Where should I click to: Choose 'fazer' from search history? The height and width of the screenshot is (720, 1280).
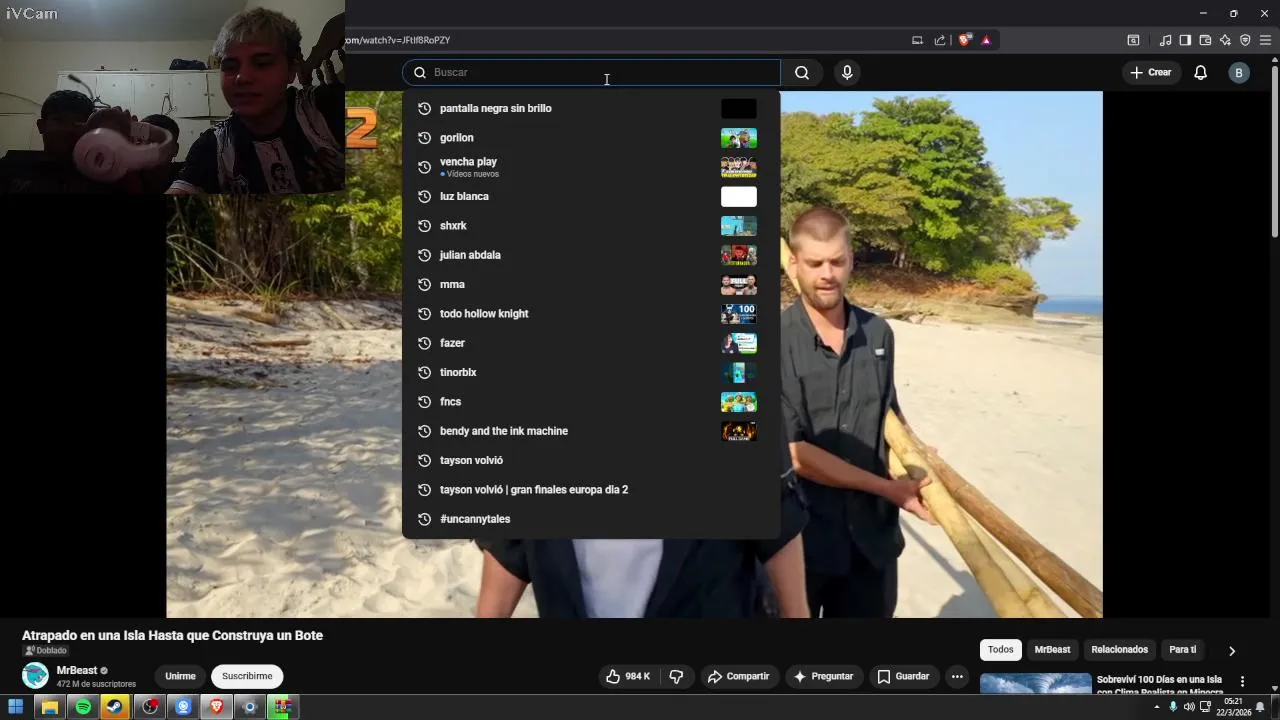click(591, 343)
